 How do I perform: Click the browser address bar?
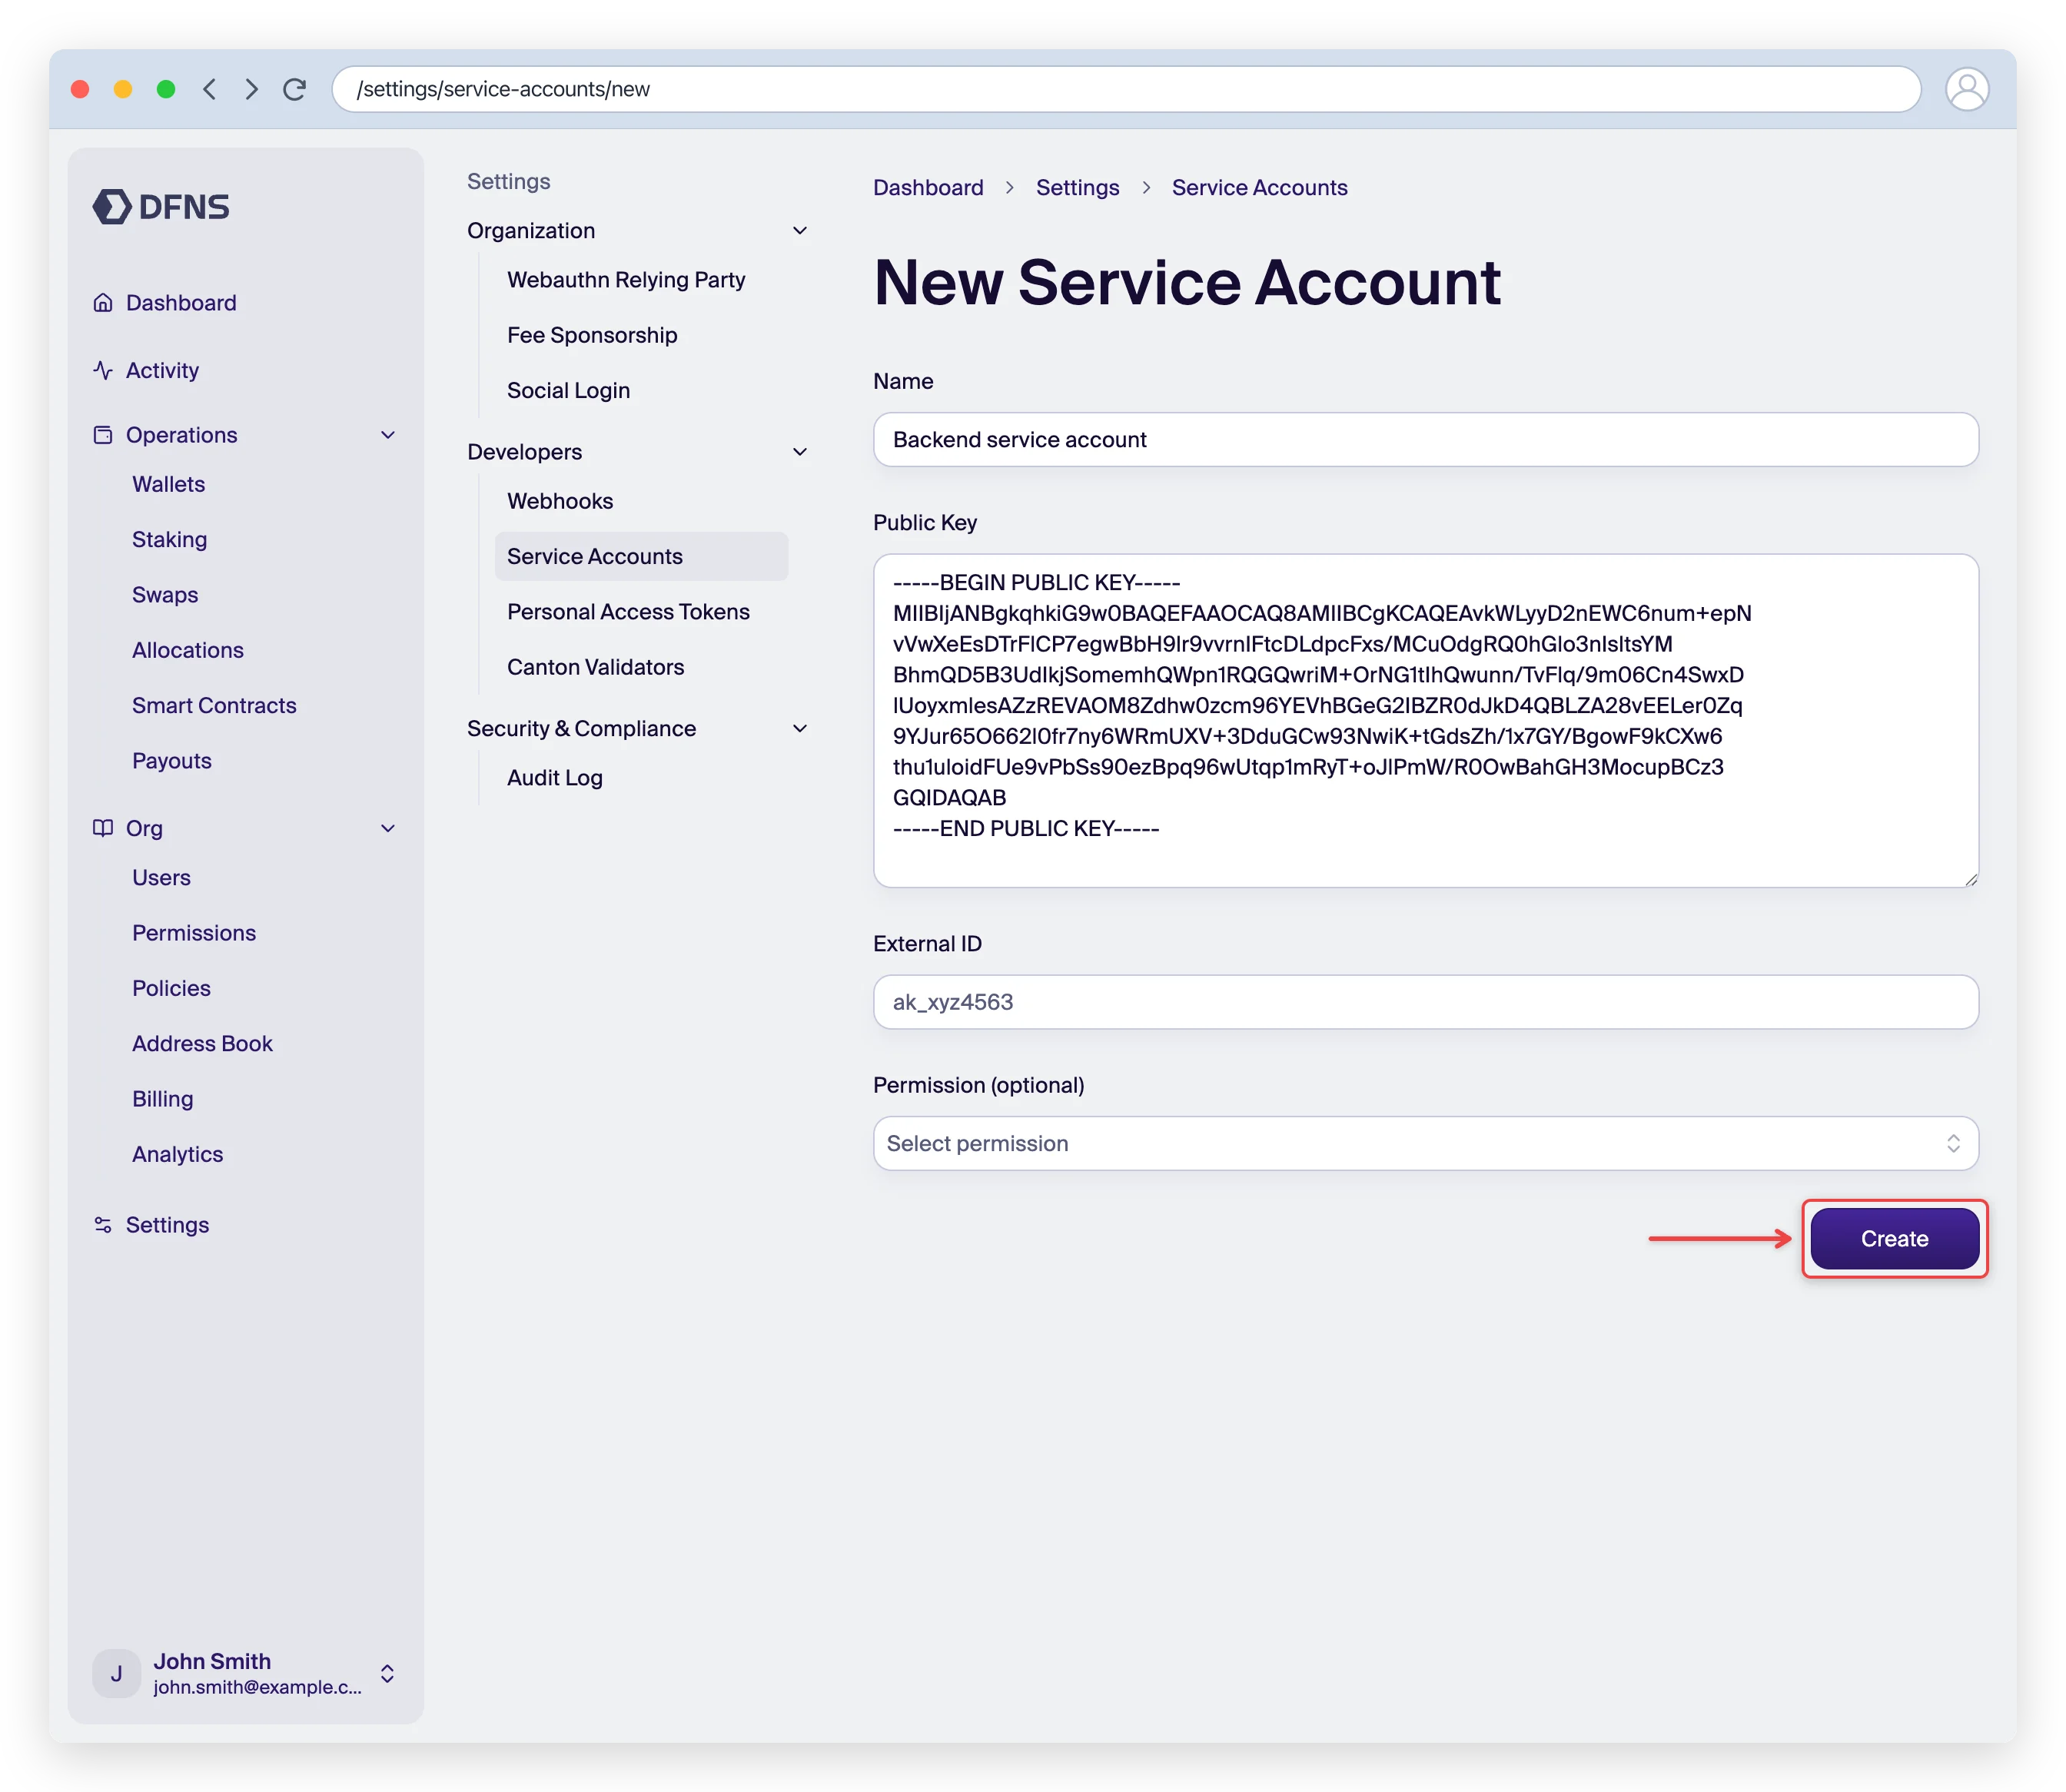[x=1125, y=89]
